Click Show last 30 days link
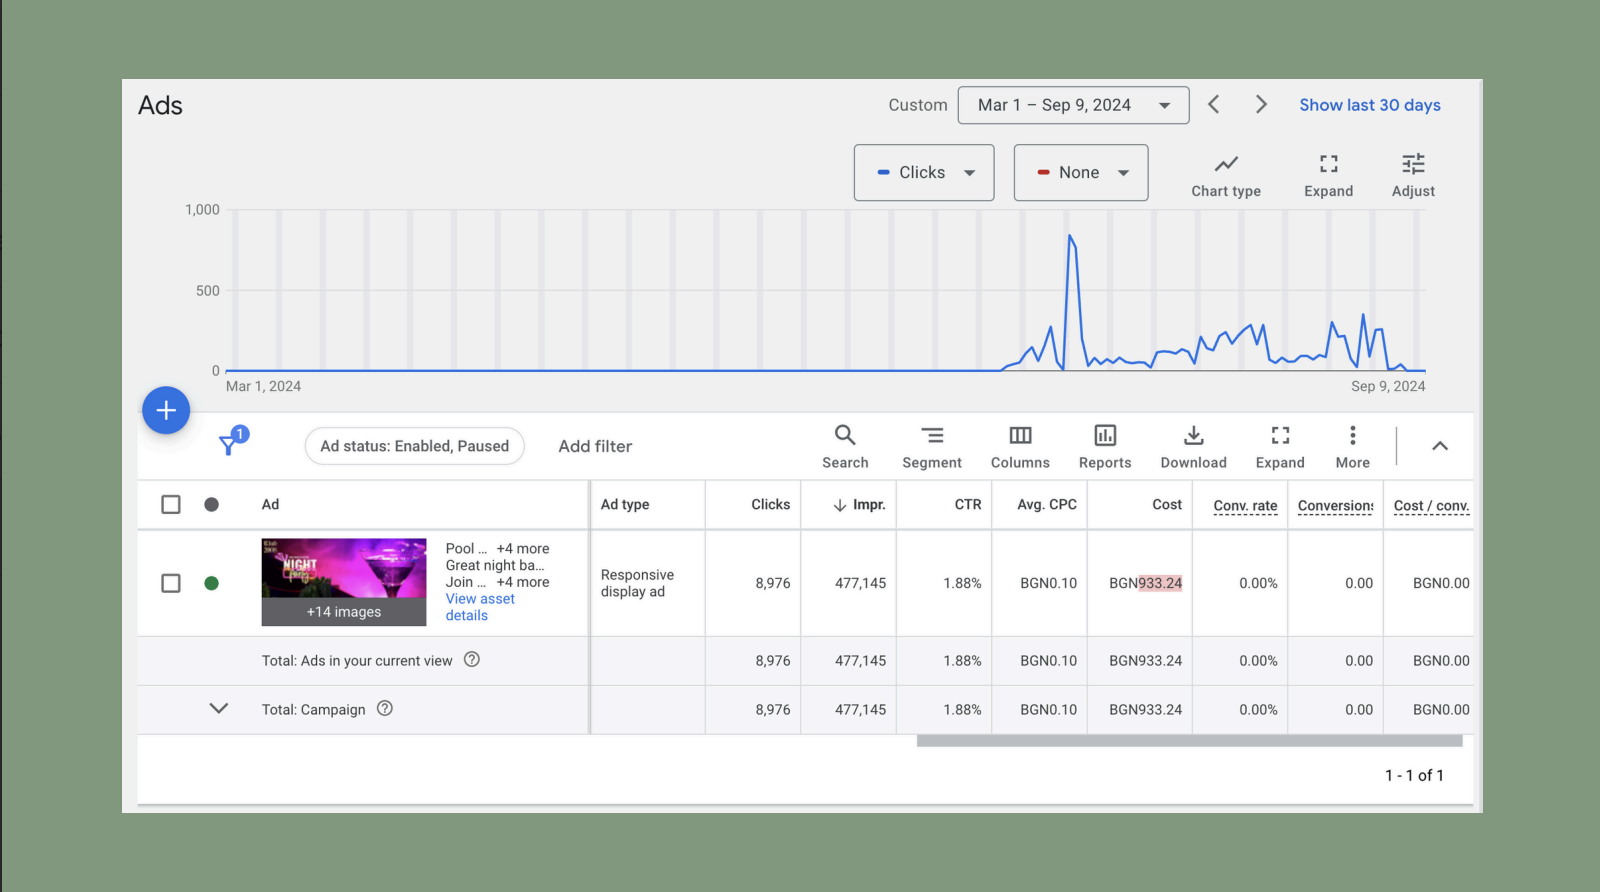Viewport: 1600px width, 892px height. 1369,105
